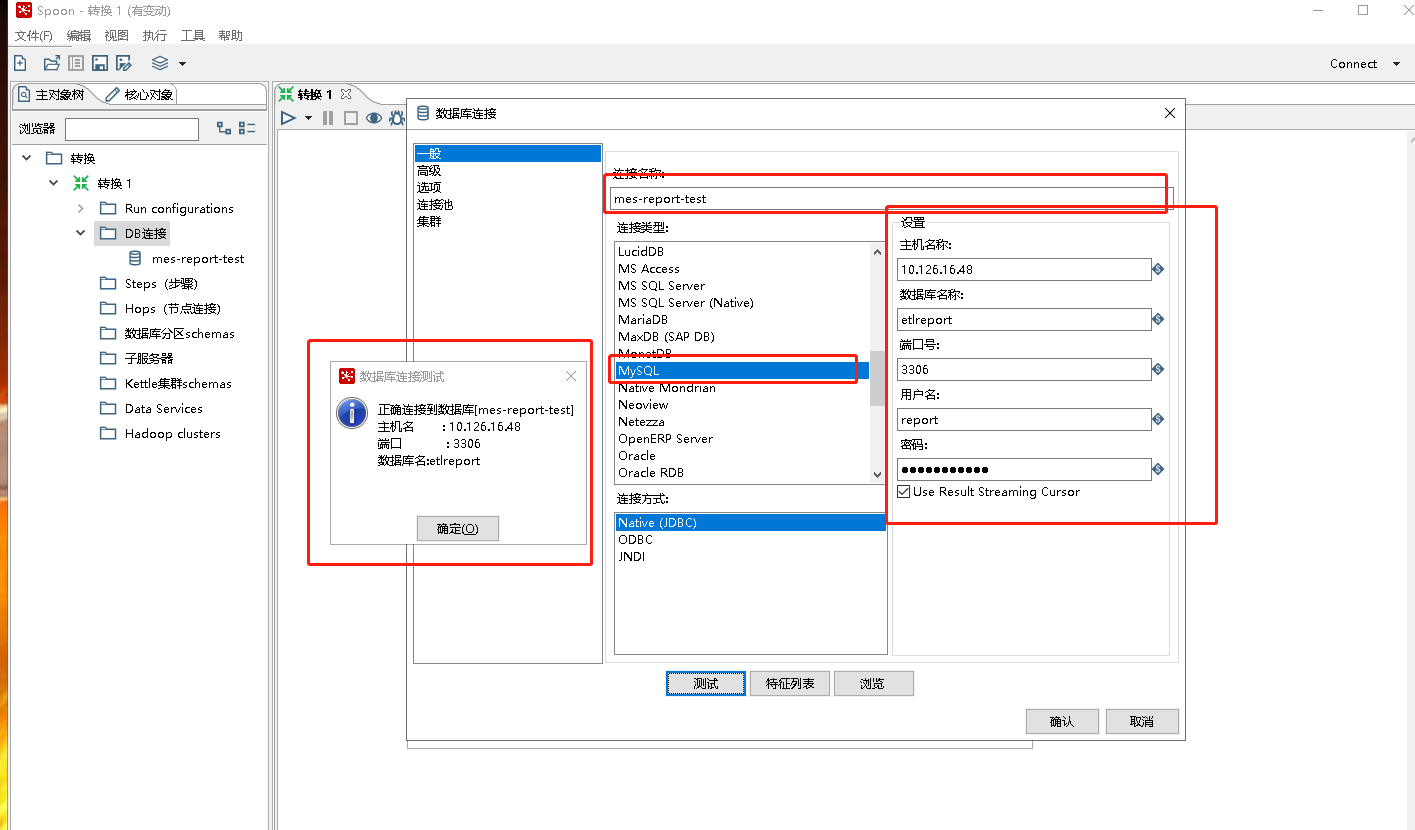Click the 浏览器 search input field
Image resolution: width=1415 pixels, height=830 pixels.
point(132,129)
